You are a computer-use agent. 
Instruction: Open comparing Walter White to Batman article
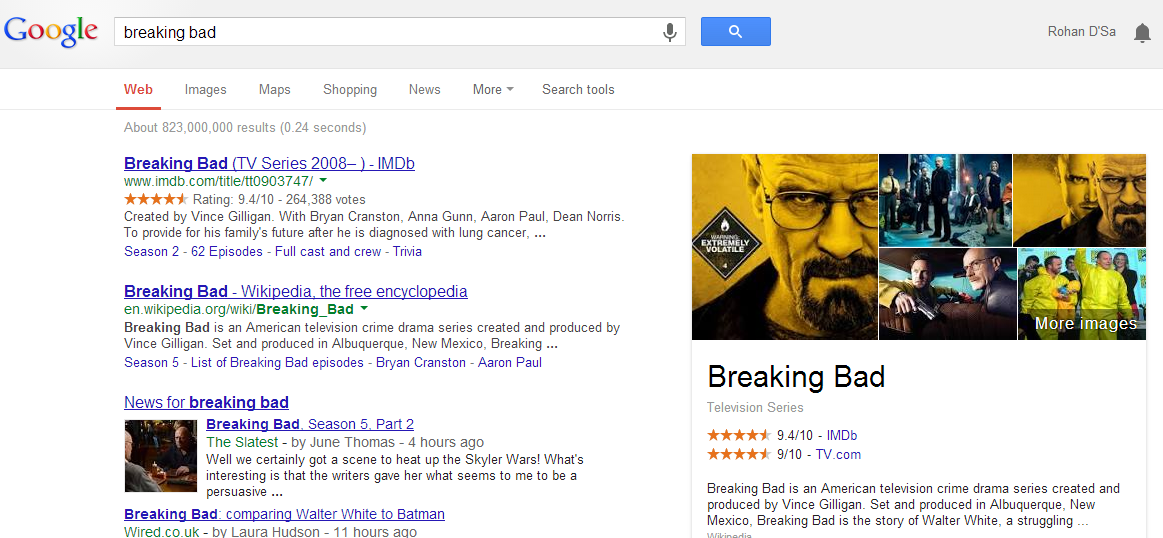(x=285, y=514)
